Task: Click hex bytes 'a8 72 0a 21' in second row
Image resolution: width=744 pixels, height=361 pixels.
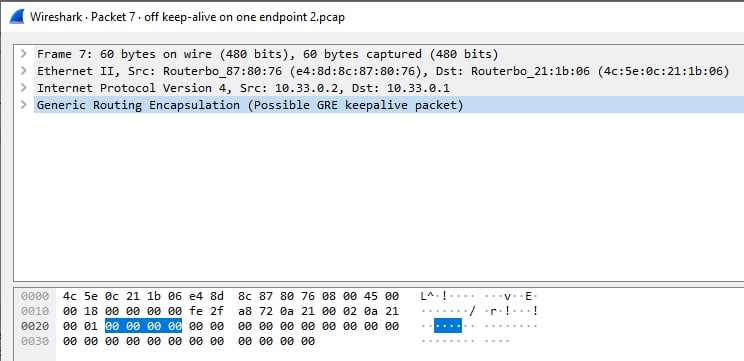Action: pos(276,311)
